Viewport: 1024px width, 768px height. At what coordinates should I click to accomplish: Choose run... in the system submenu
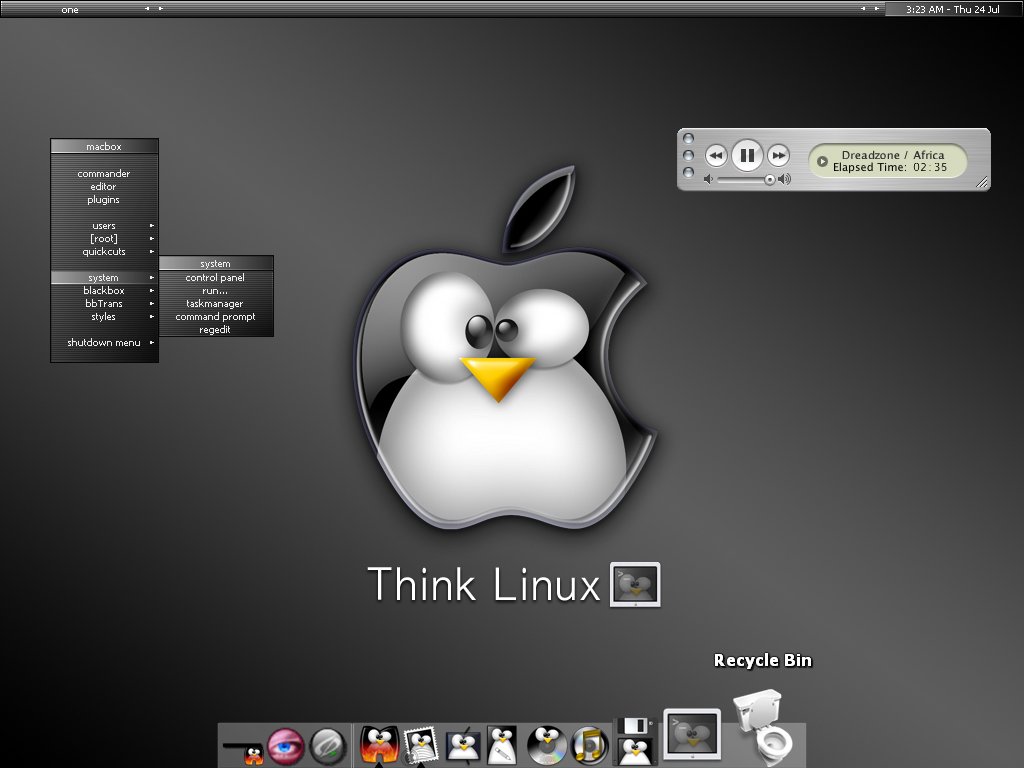pos(216,291)
